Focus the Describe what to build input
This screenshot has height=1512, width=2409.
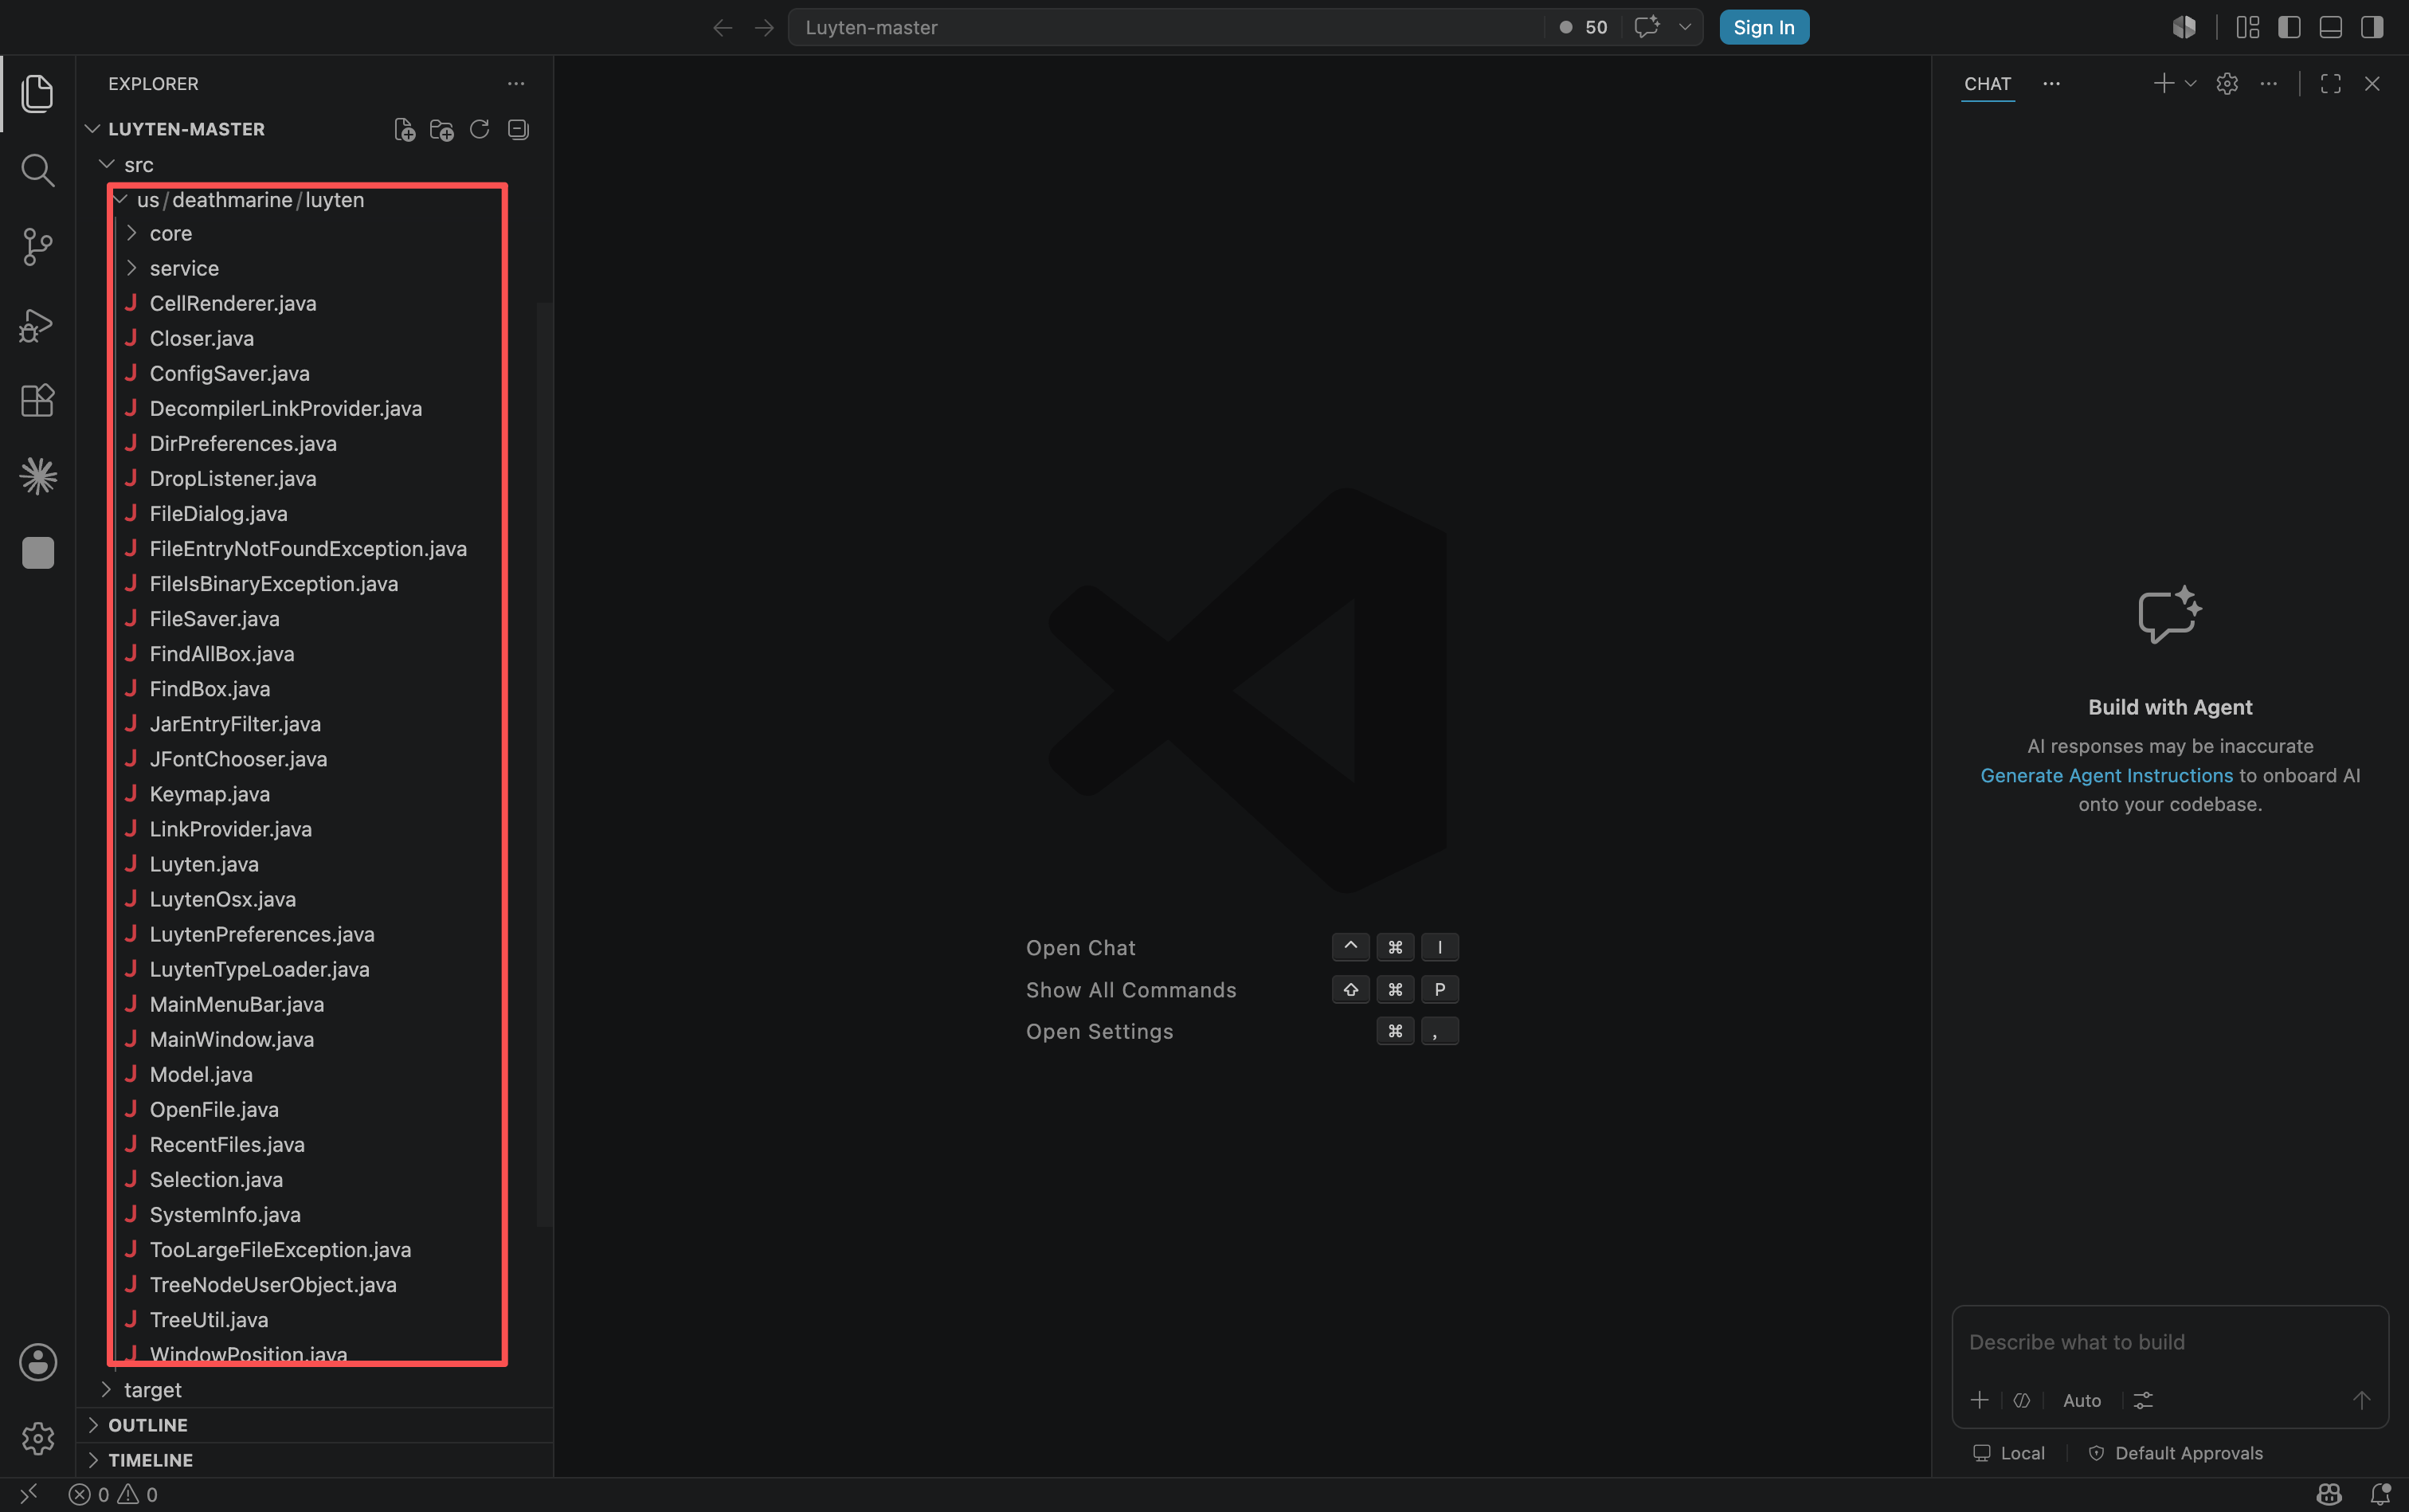[x=2169, y=1342]
